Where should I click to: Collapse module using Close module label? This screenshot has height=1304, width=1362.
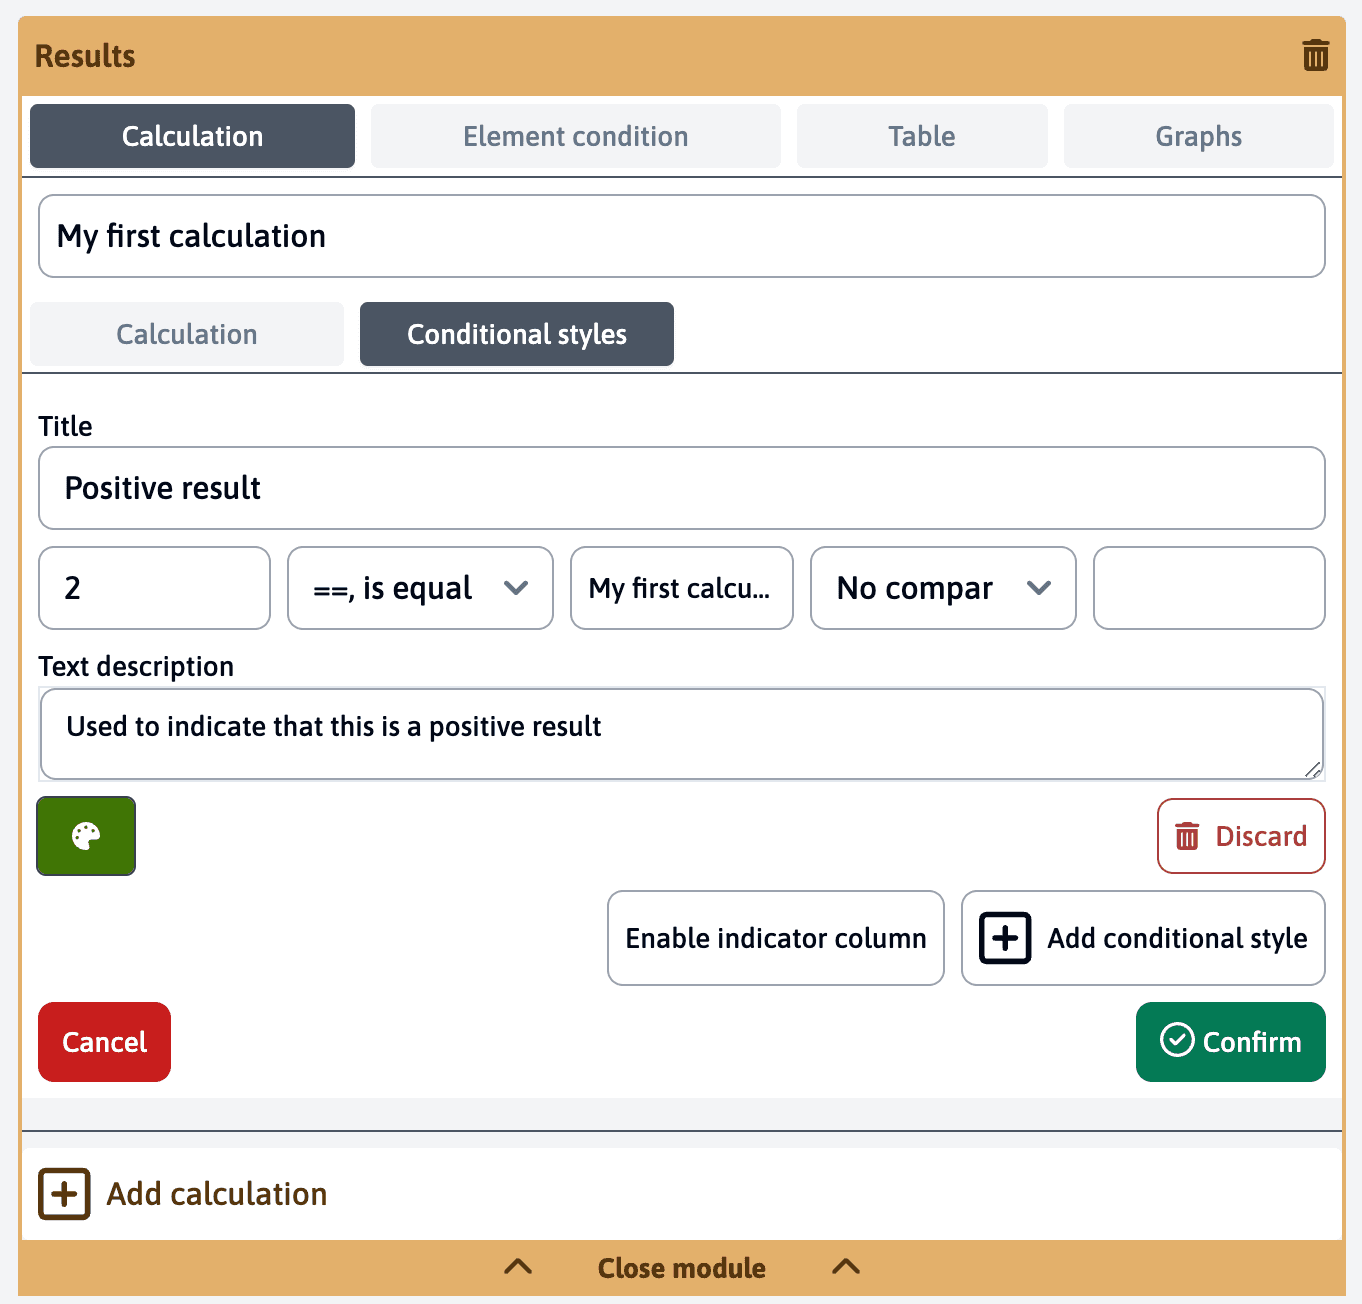coord(681,1268)
